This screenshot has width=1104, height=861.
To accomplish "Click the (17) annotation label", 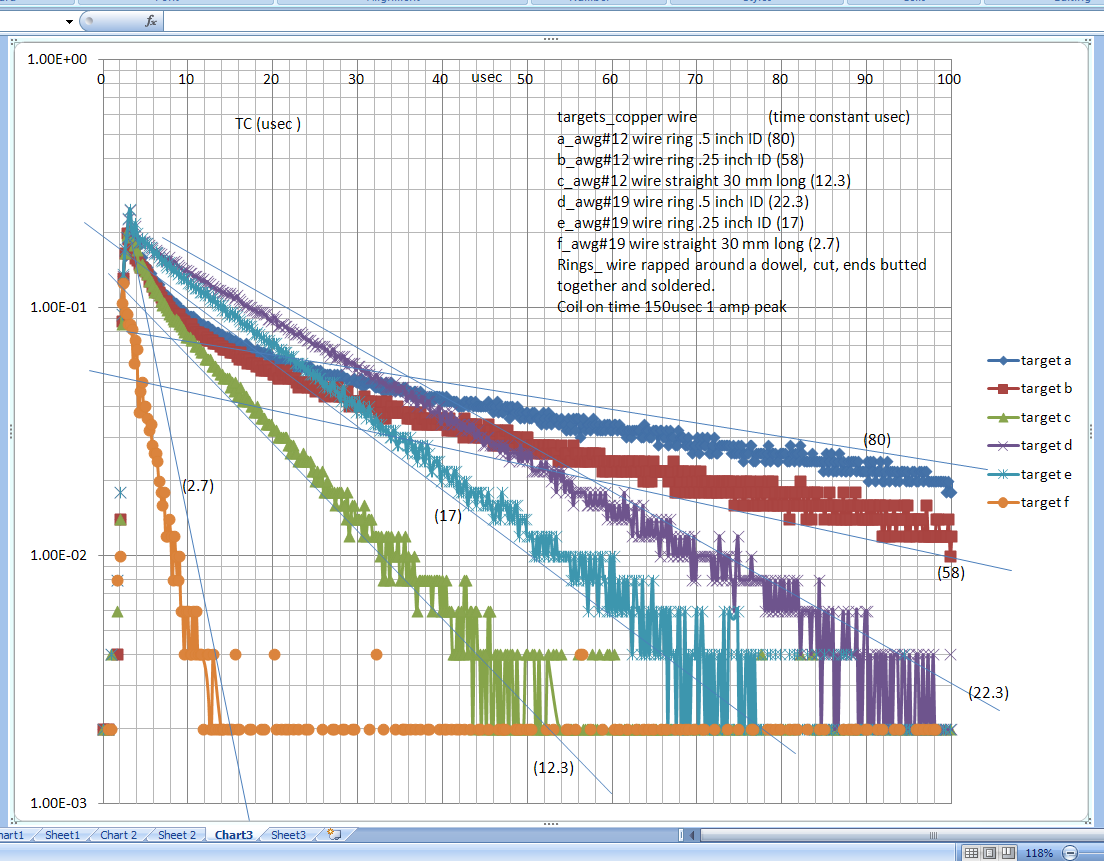I will pos(448,516).
